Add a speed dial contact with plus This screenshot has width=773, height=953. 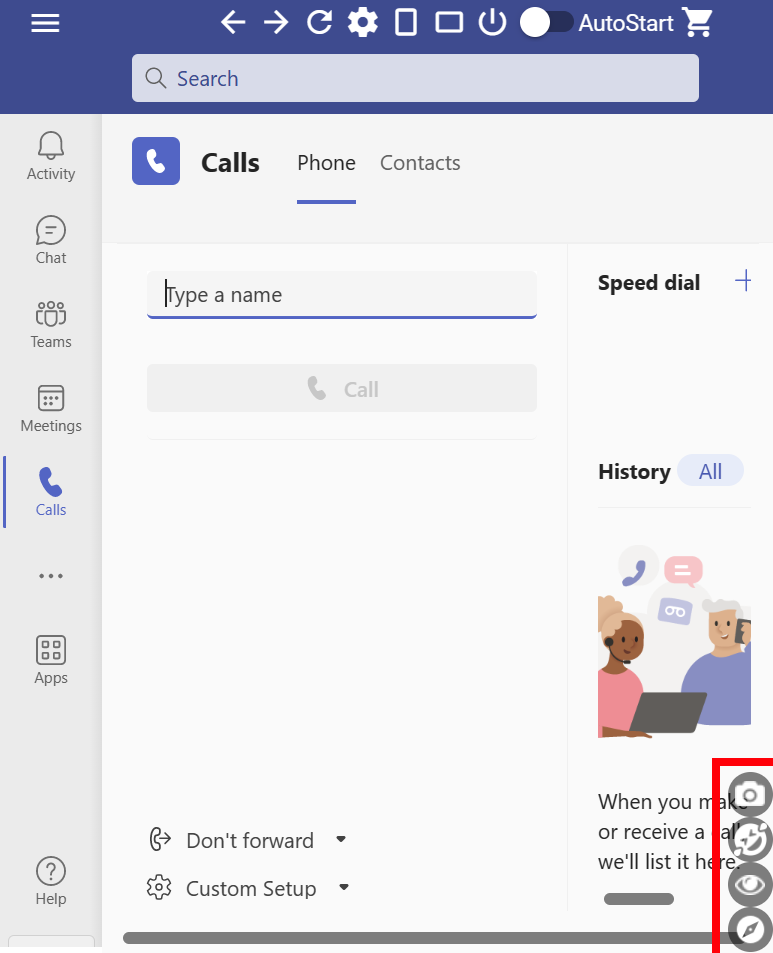pyautogui.click(x=743, y=281)
